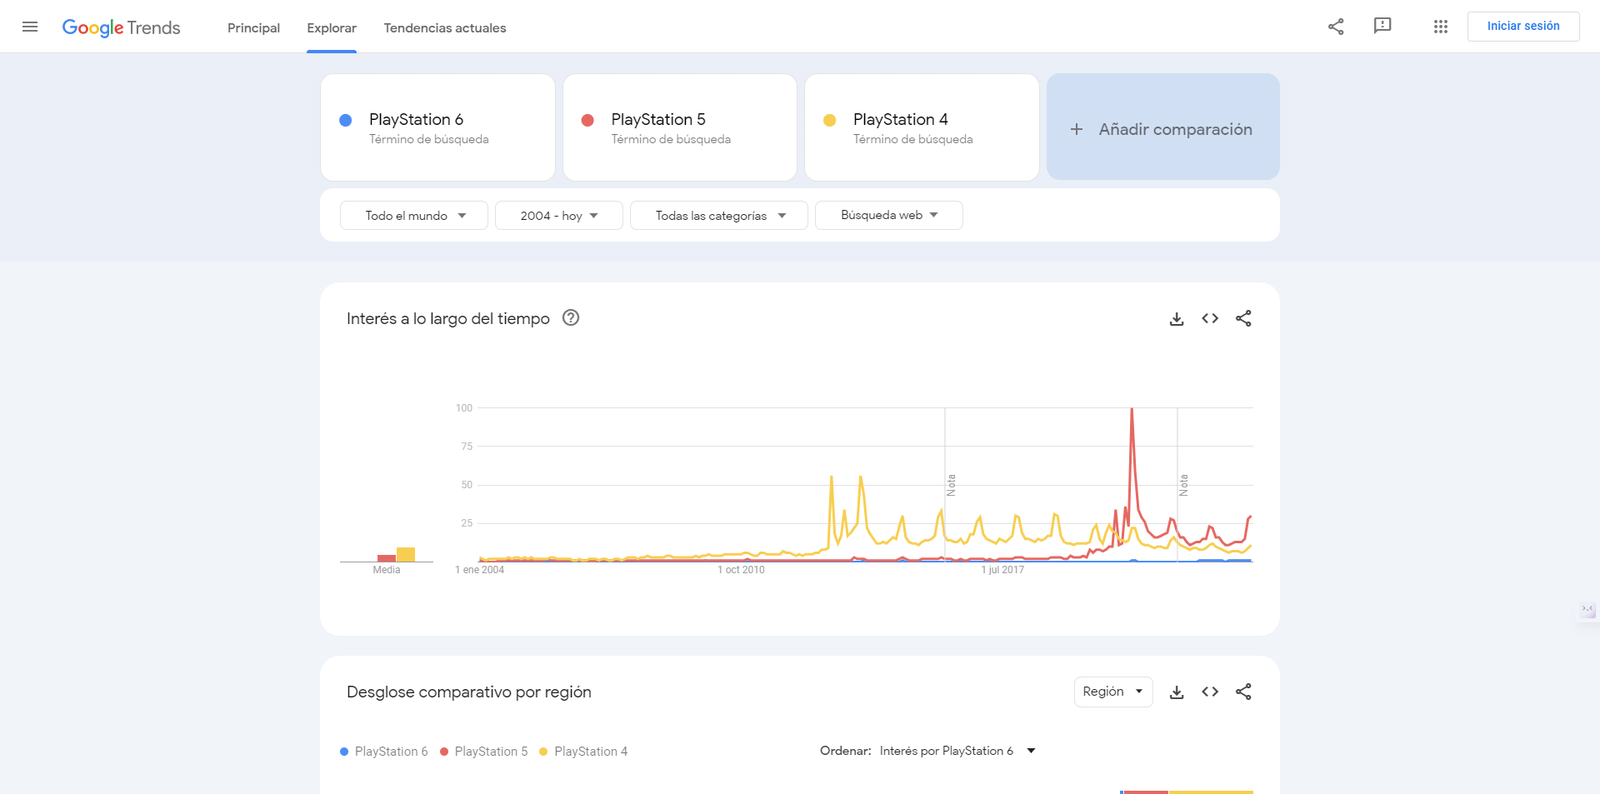Viewport: 1600px width, 794px height.
Task: Open the Búsqueda web type dropdown
Action: point(889,215)
